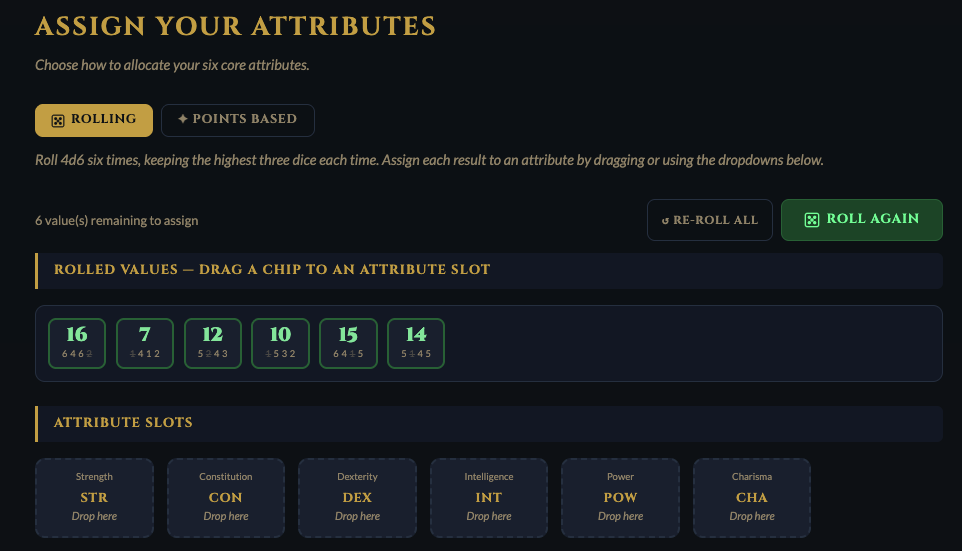Click the dice icon on Roll Again

812,220
